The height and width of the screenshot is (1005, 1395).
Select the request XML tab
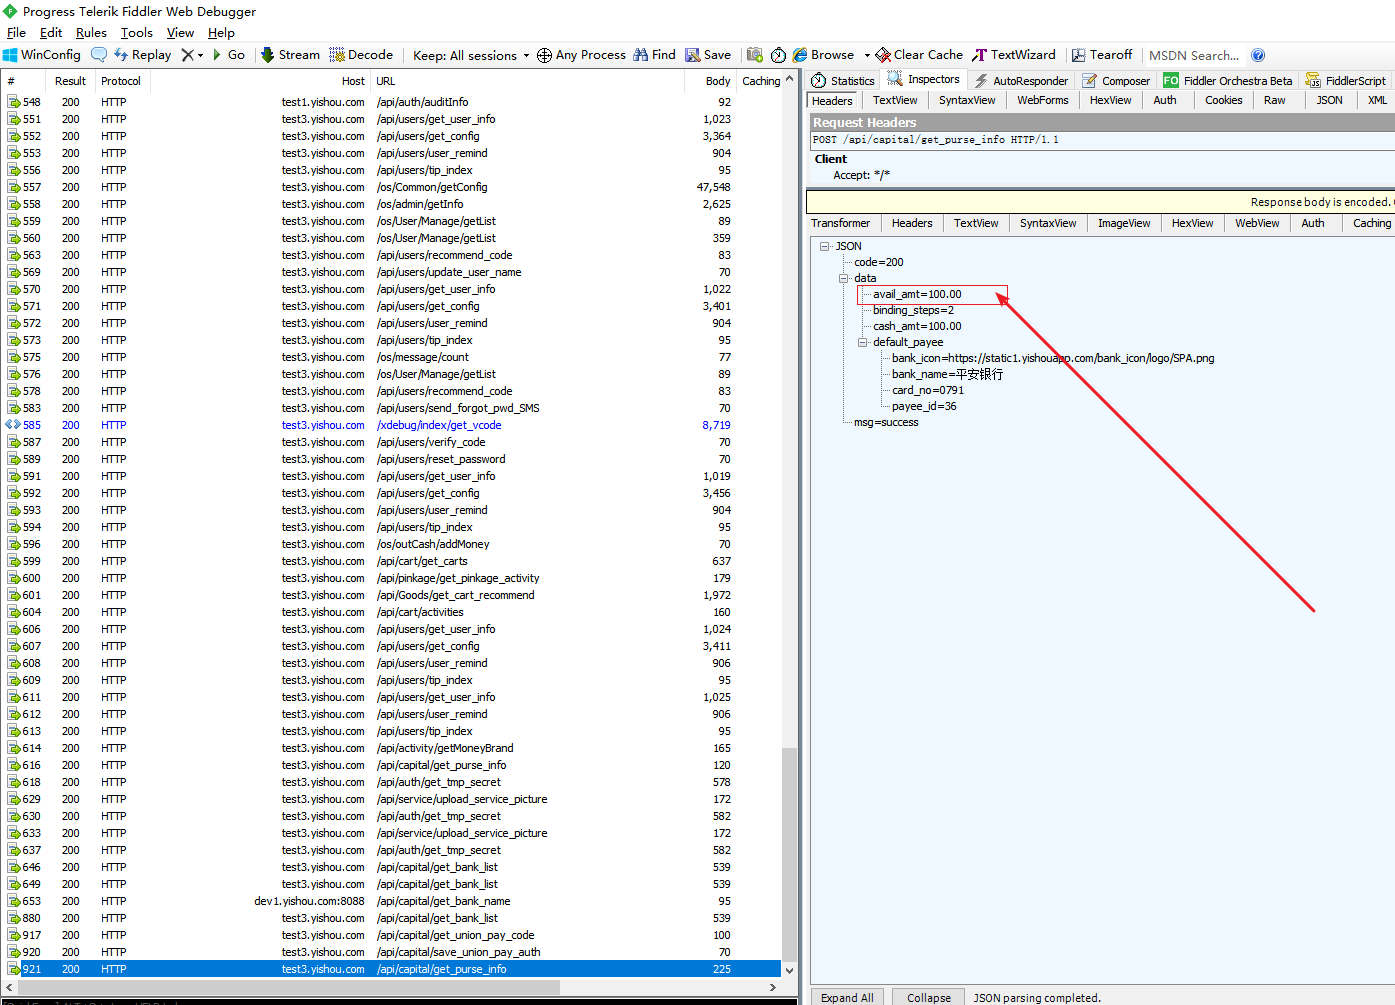(x=1377, y=100)
